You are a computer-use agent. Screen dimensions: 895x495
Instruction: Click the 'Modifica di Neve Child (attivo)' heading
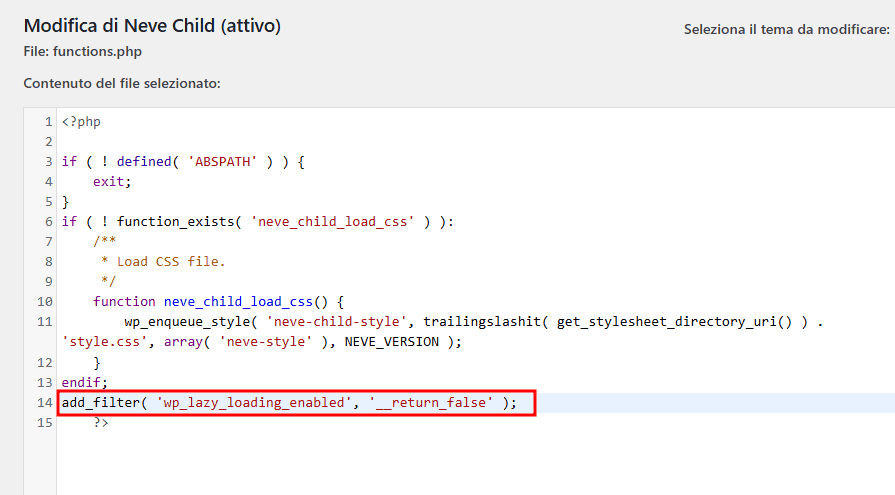(152, 26)
